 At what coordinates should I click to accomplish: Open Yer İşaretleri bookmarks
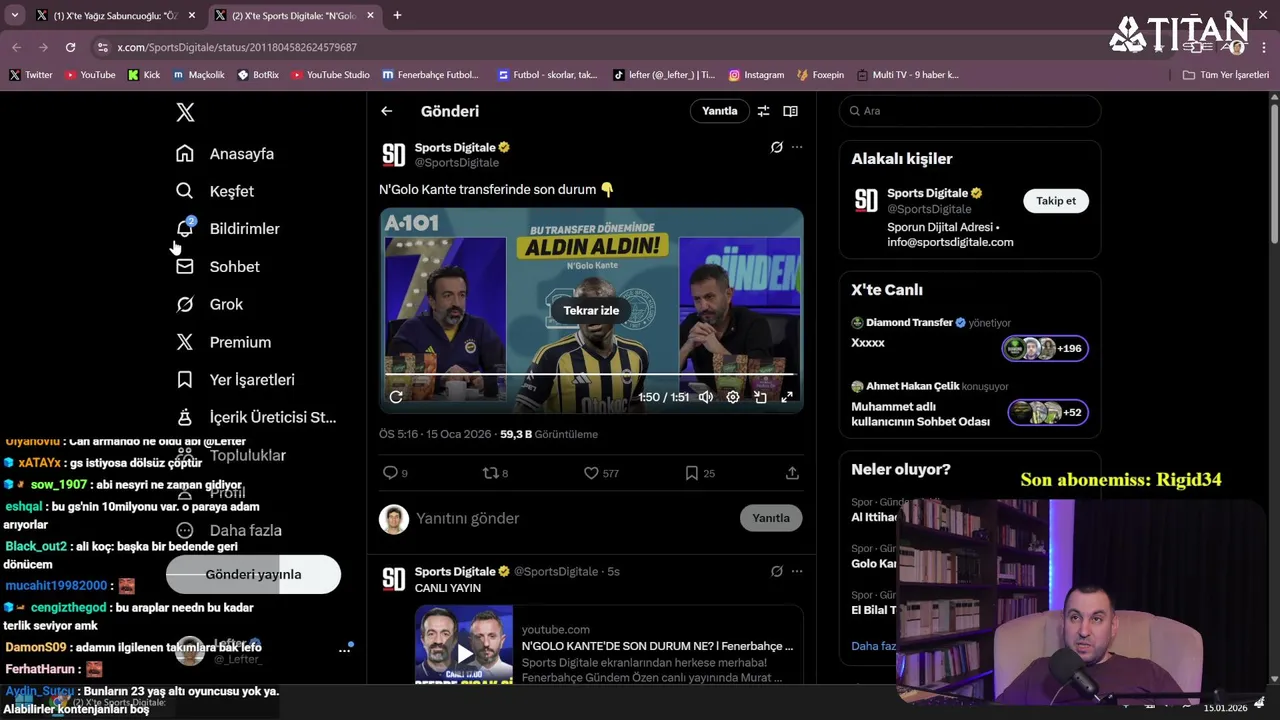coord(235,380)
